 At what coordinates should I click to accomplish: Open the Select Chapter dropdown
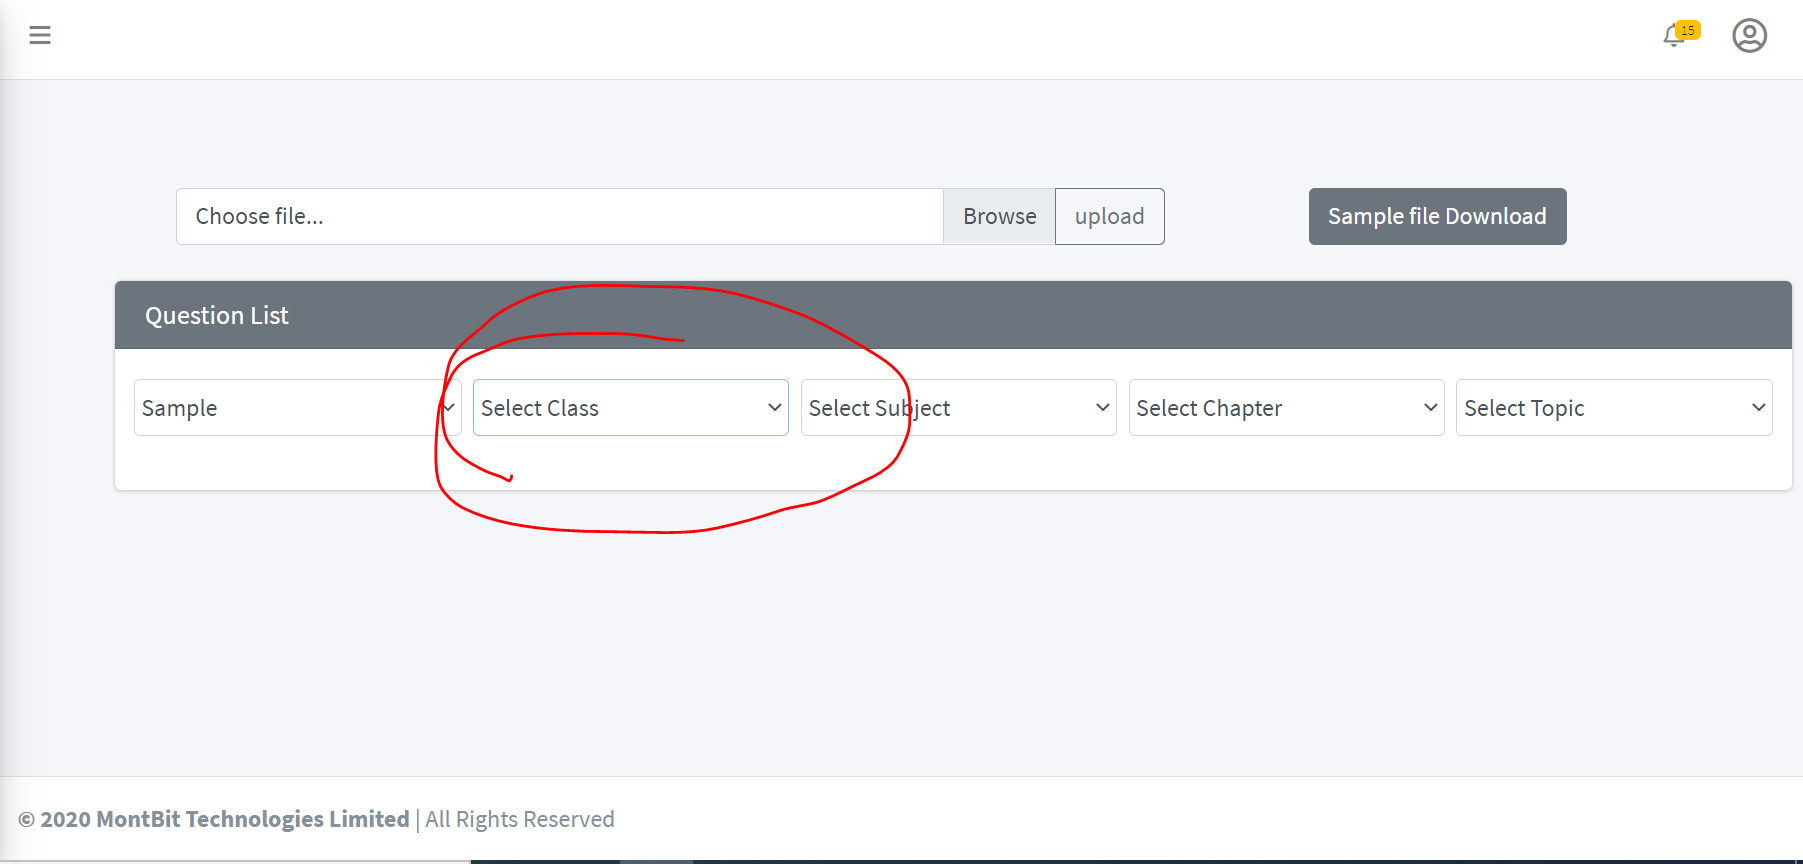click(x=1286, y=407)
